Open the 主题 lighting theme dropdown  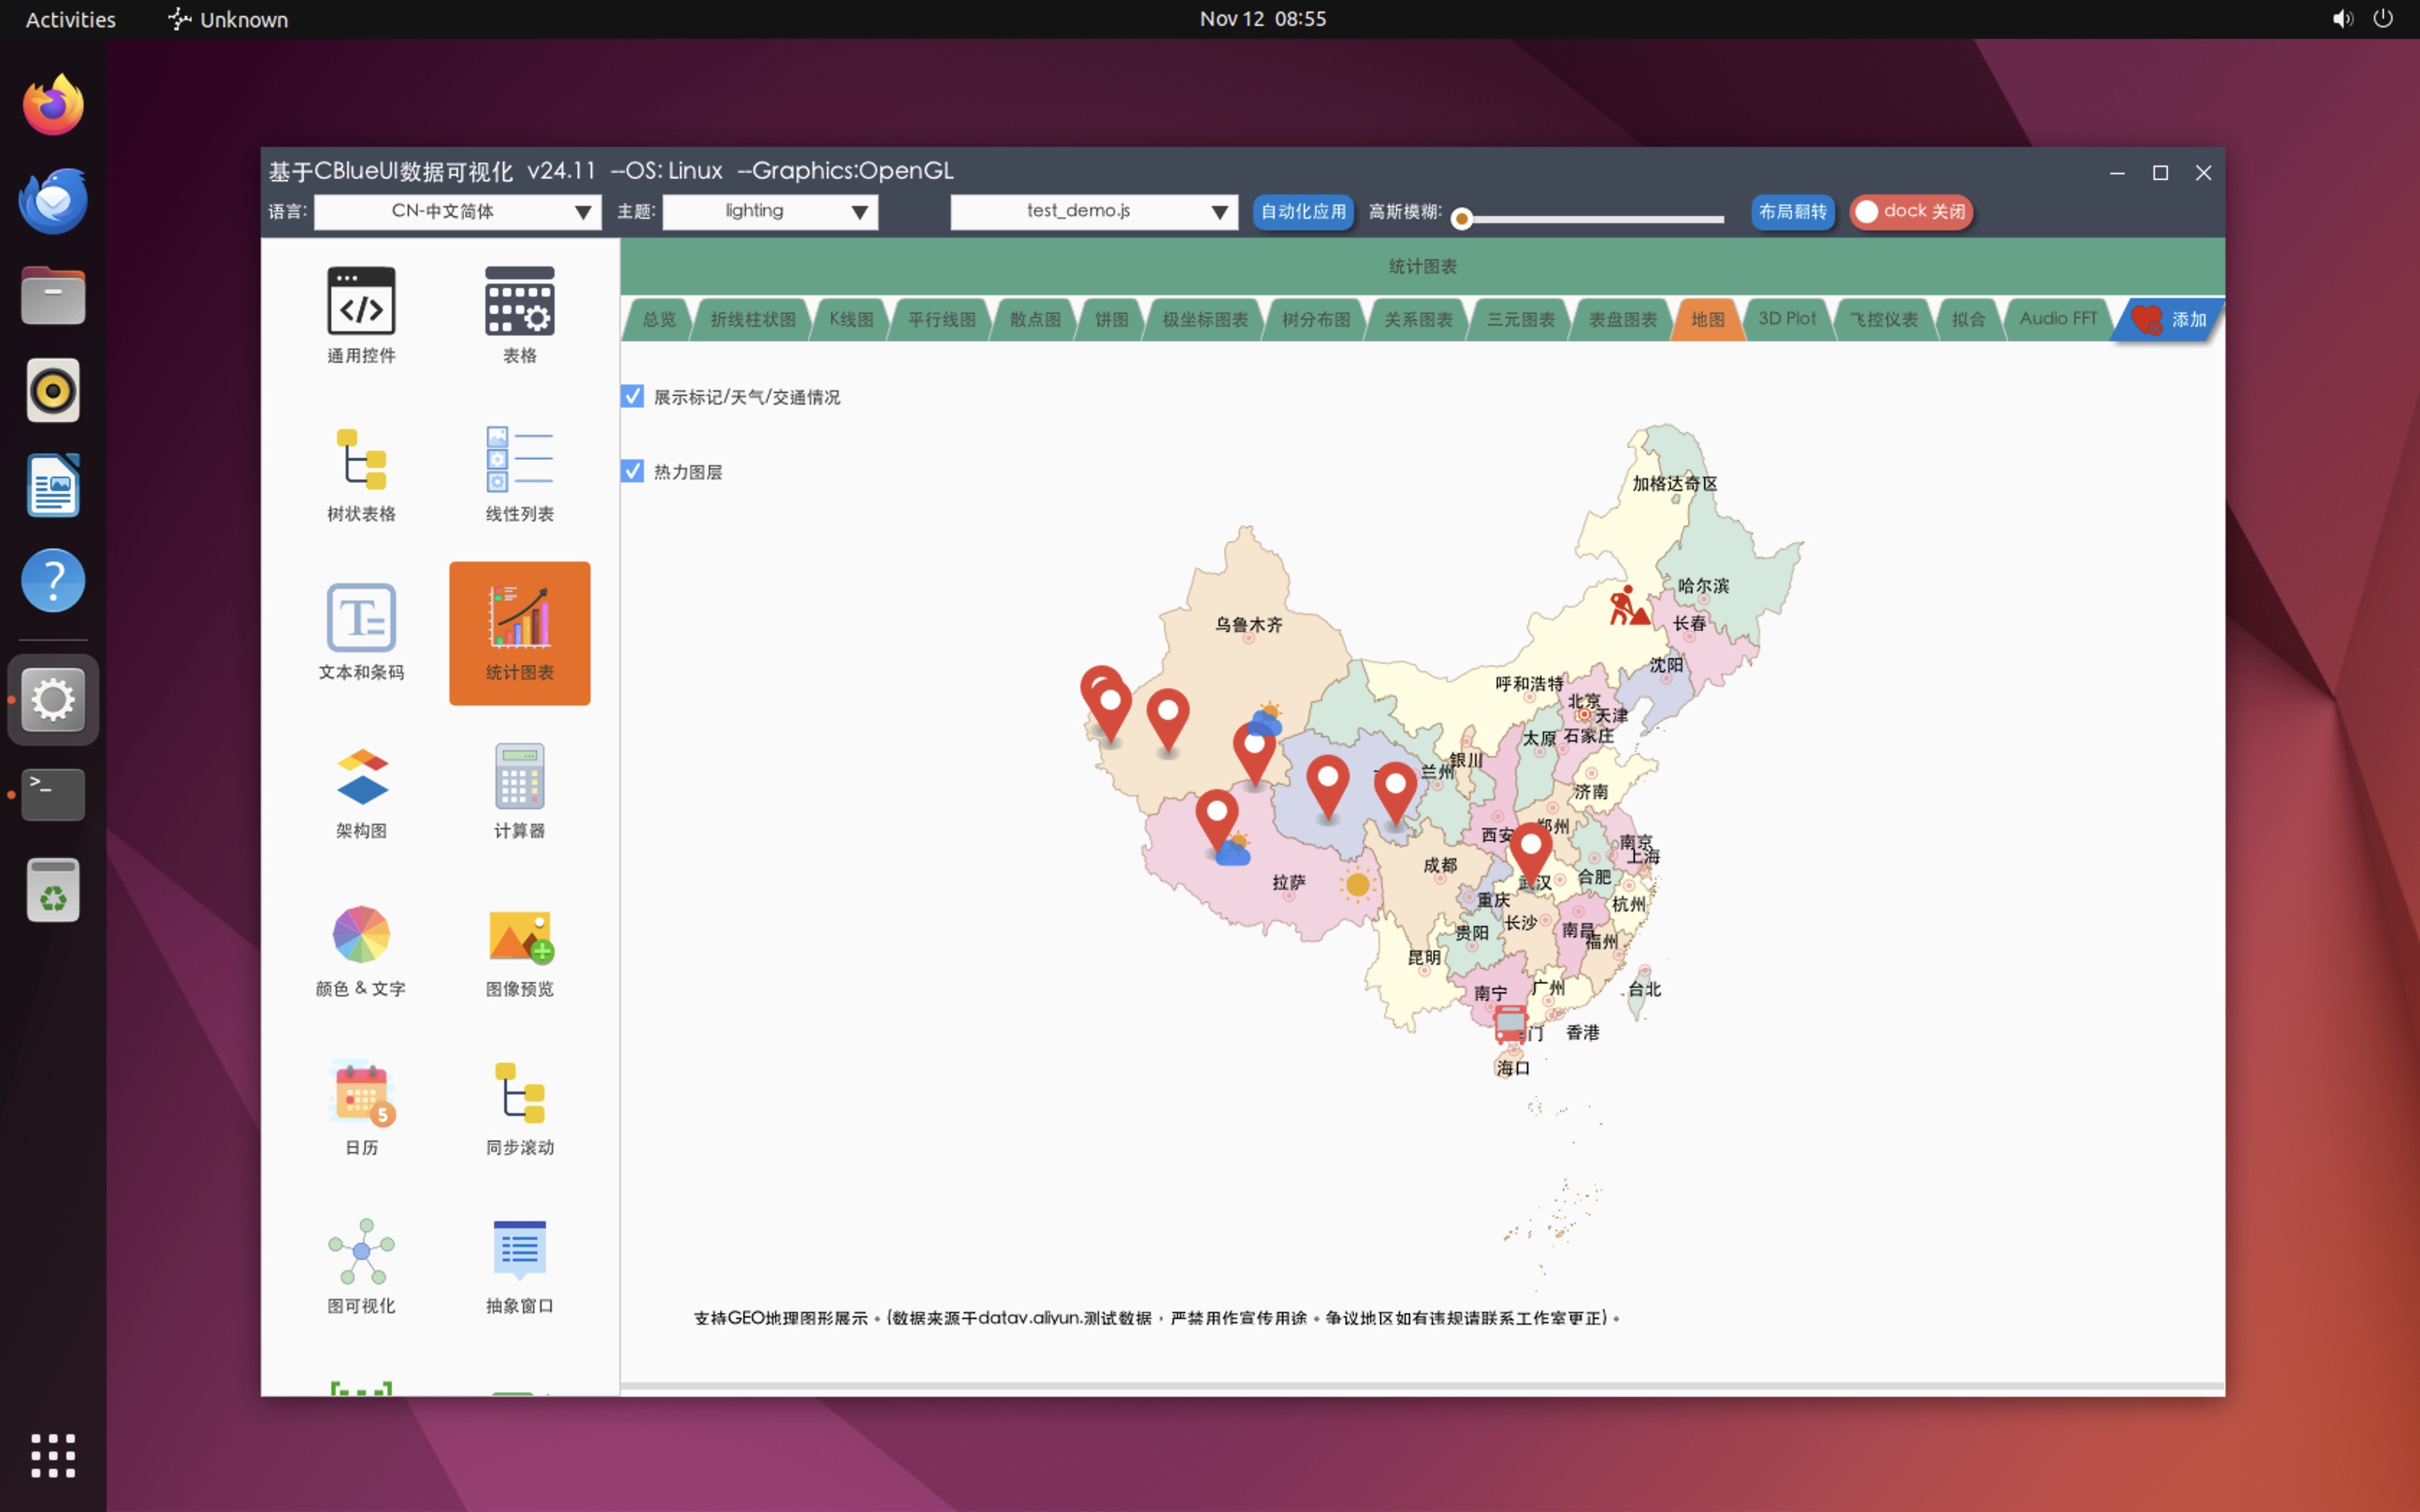pos(770,212)
